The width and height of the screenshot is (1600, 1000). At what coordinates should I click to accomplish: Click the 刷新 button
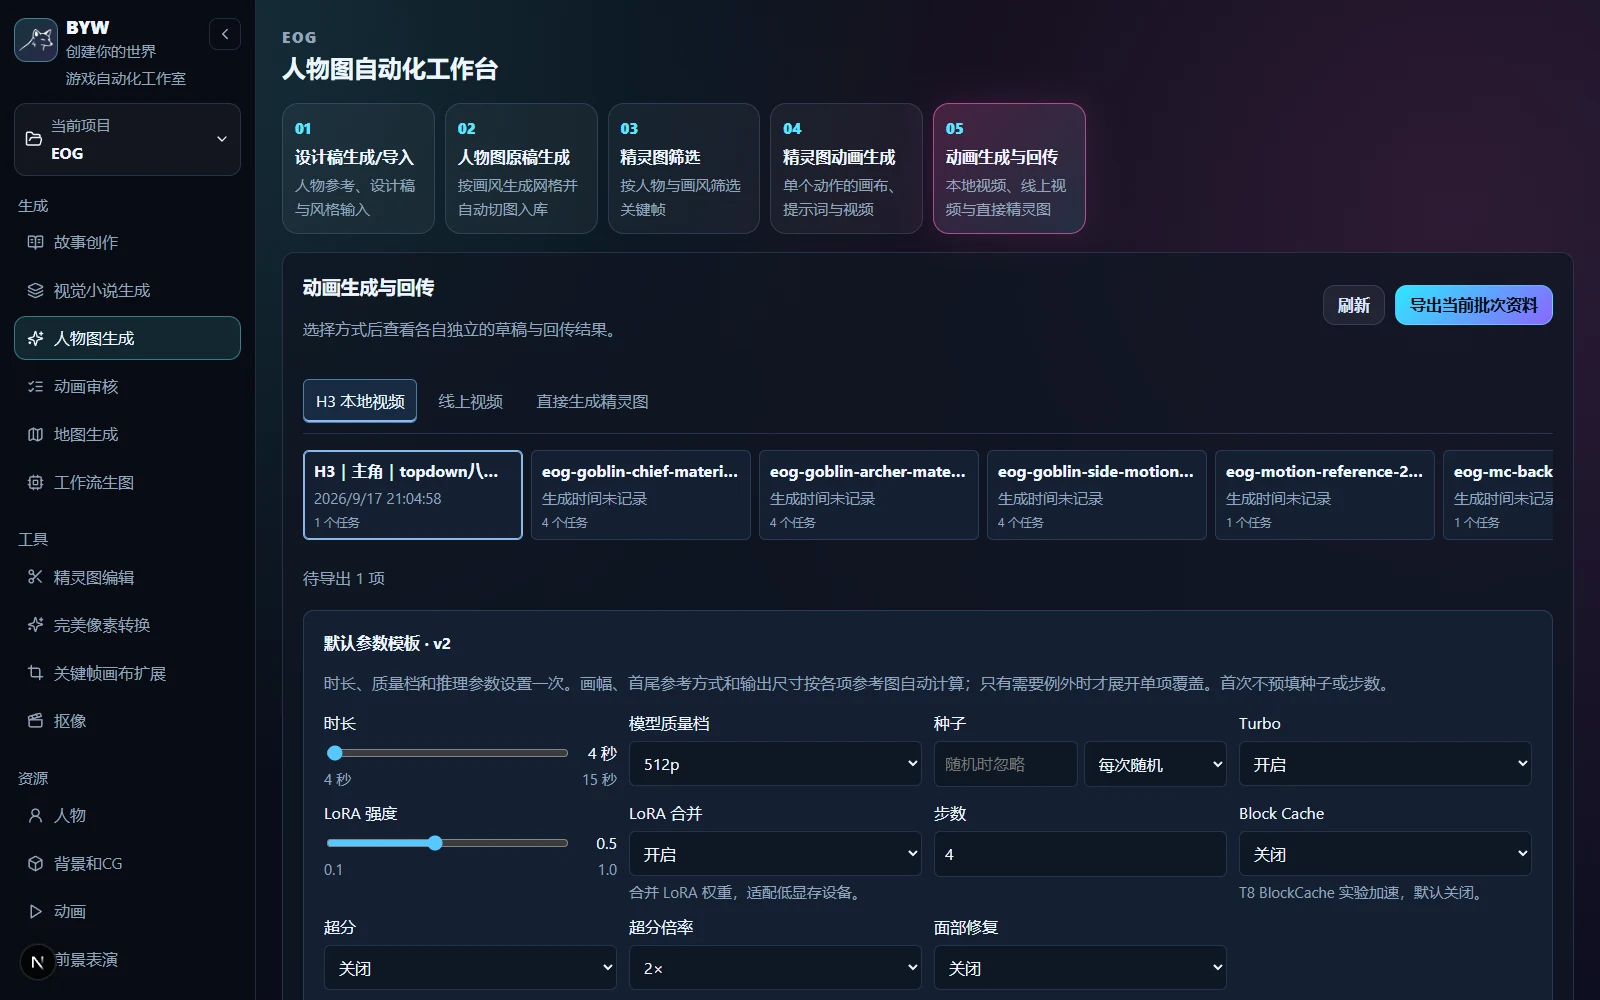pyautogui.click(x=1354, y=305)
